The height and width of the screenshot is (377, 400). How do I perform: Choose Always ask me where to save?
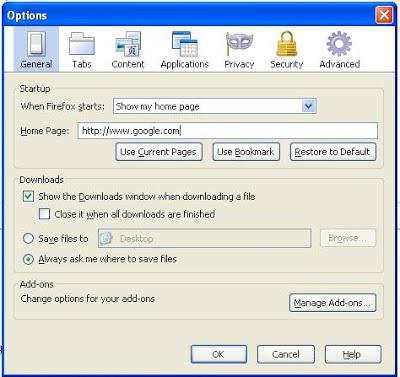pos(28,259)
